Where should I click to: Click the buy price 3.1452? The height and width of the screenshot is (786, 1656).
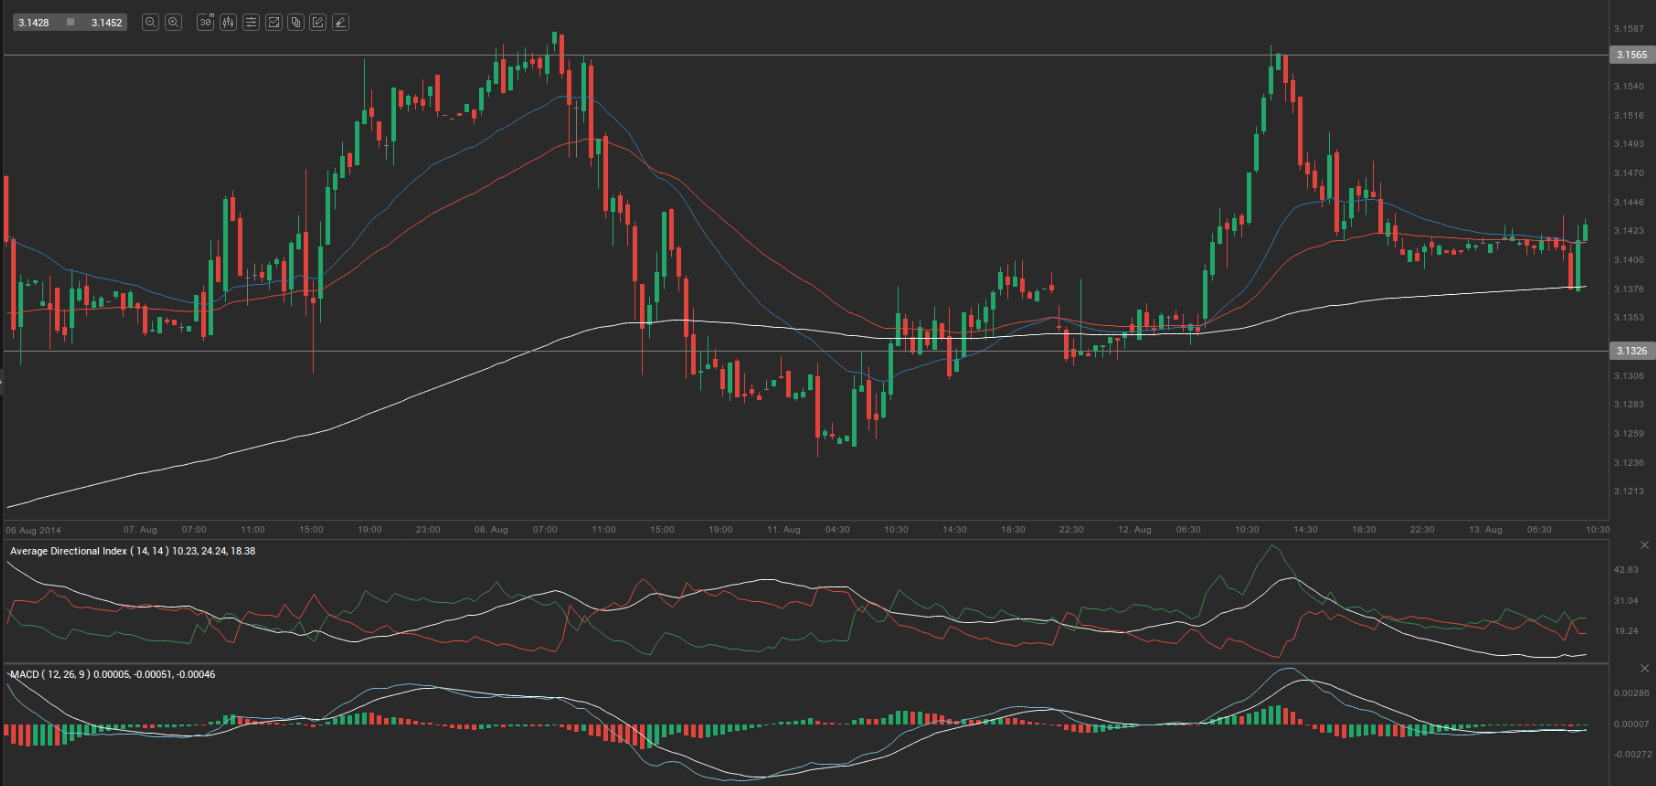click(106, 22)
